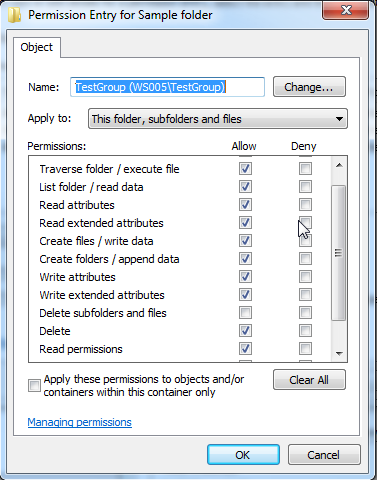Screen dimensions: 377x480
Task: Check Deny for Delete permission
Action: click(x=305, y=331)
